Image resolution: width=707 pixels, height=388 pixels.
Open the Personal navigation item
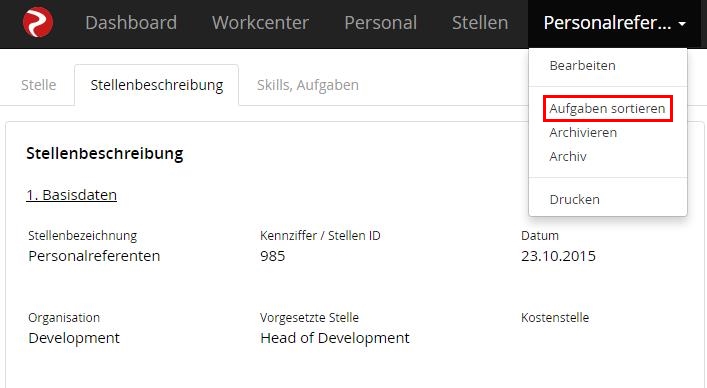point(381,23)
